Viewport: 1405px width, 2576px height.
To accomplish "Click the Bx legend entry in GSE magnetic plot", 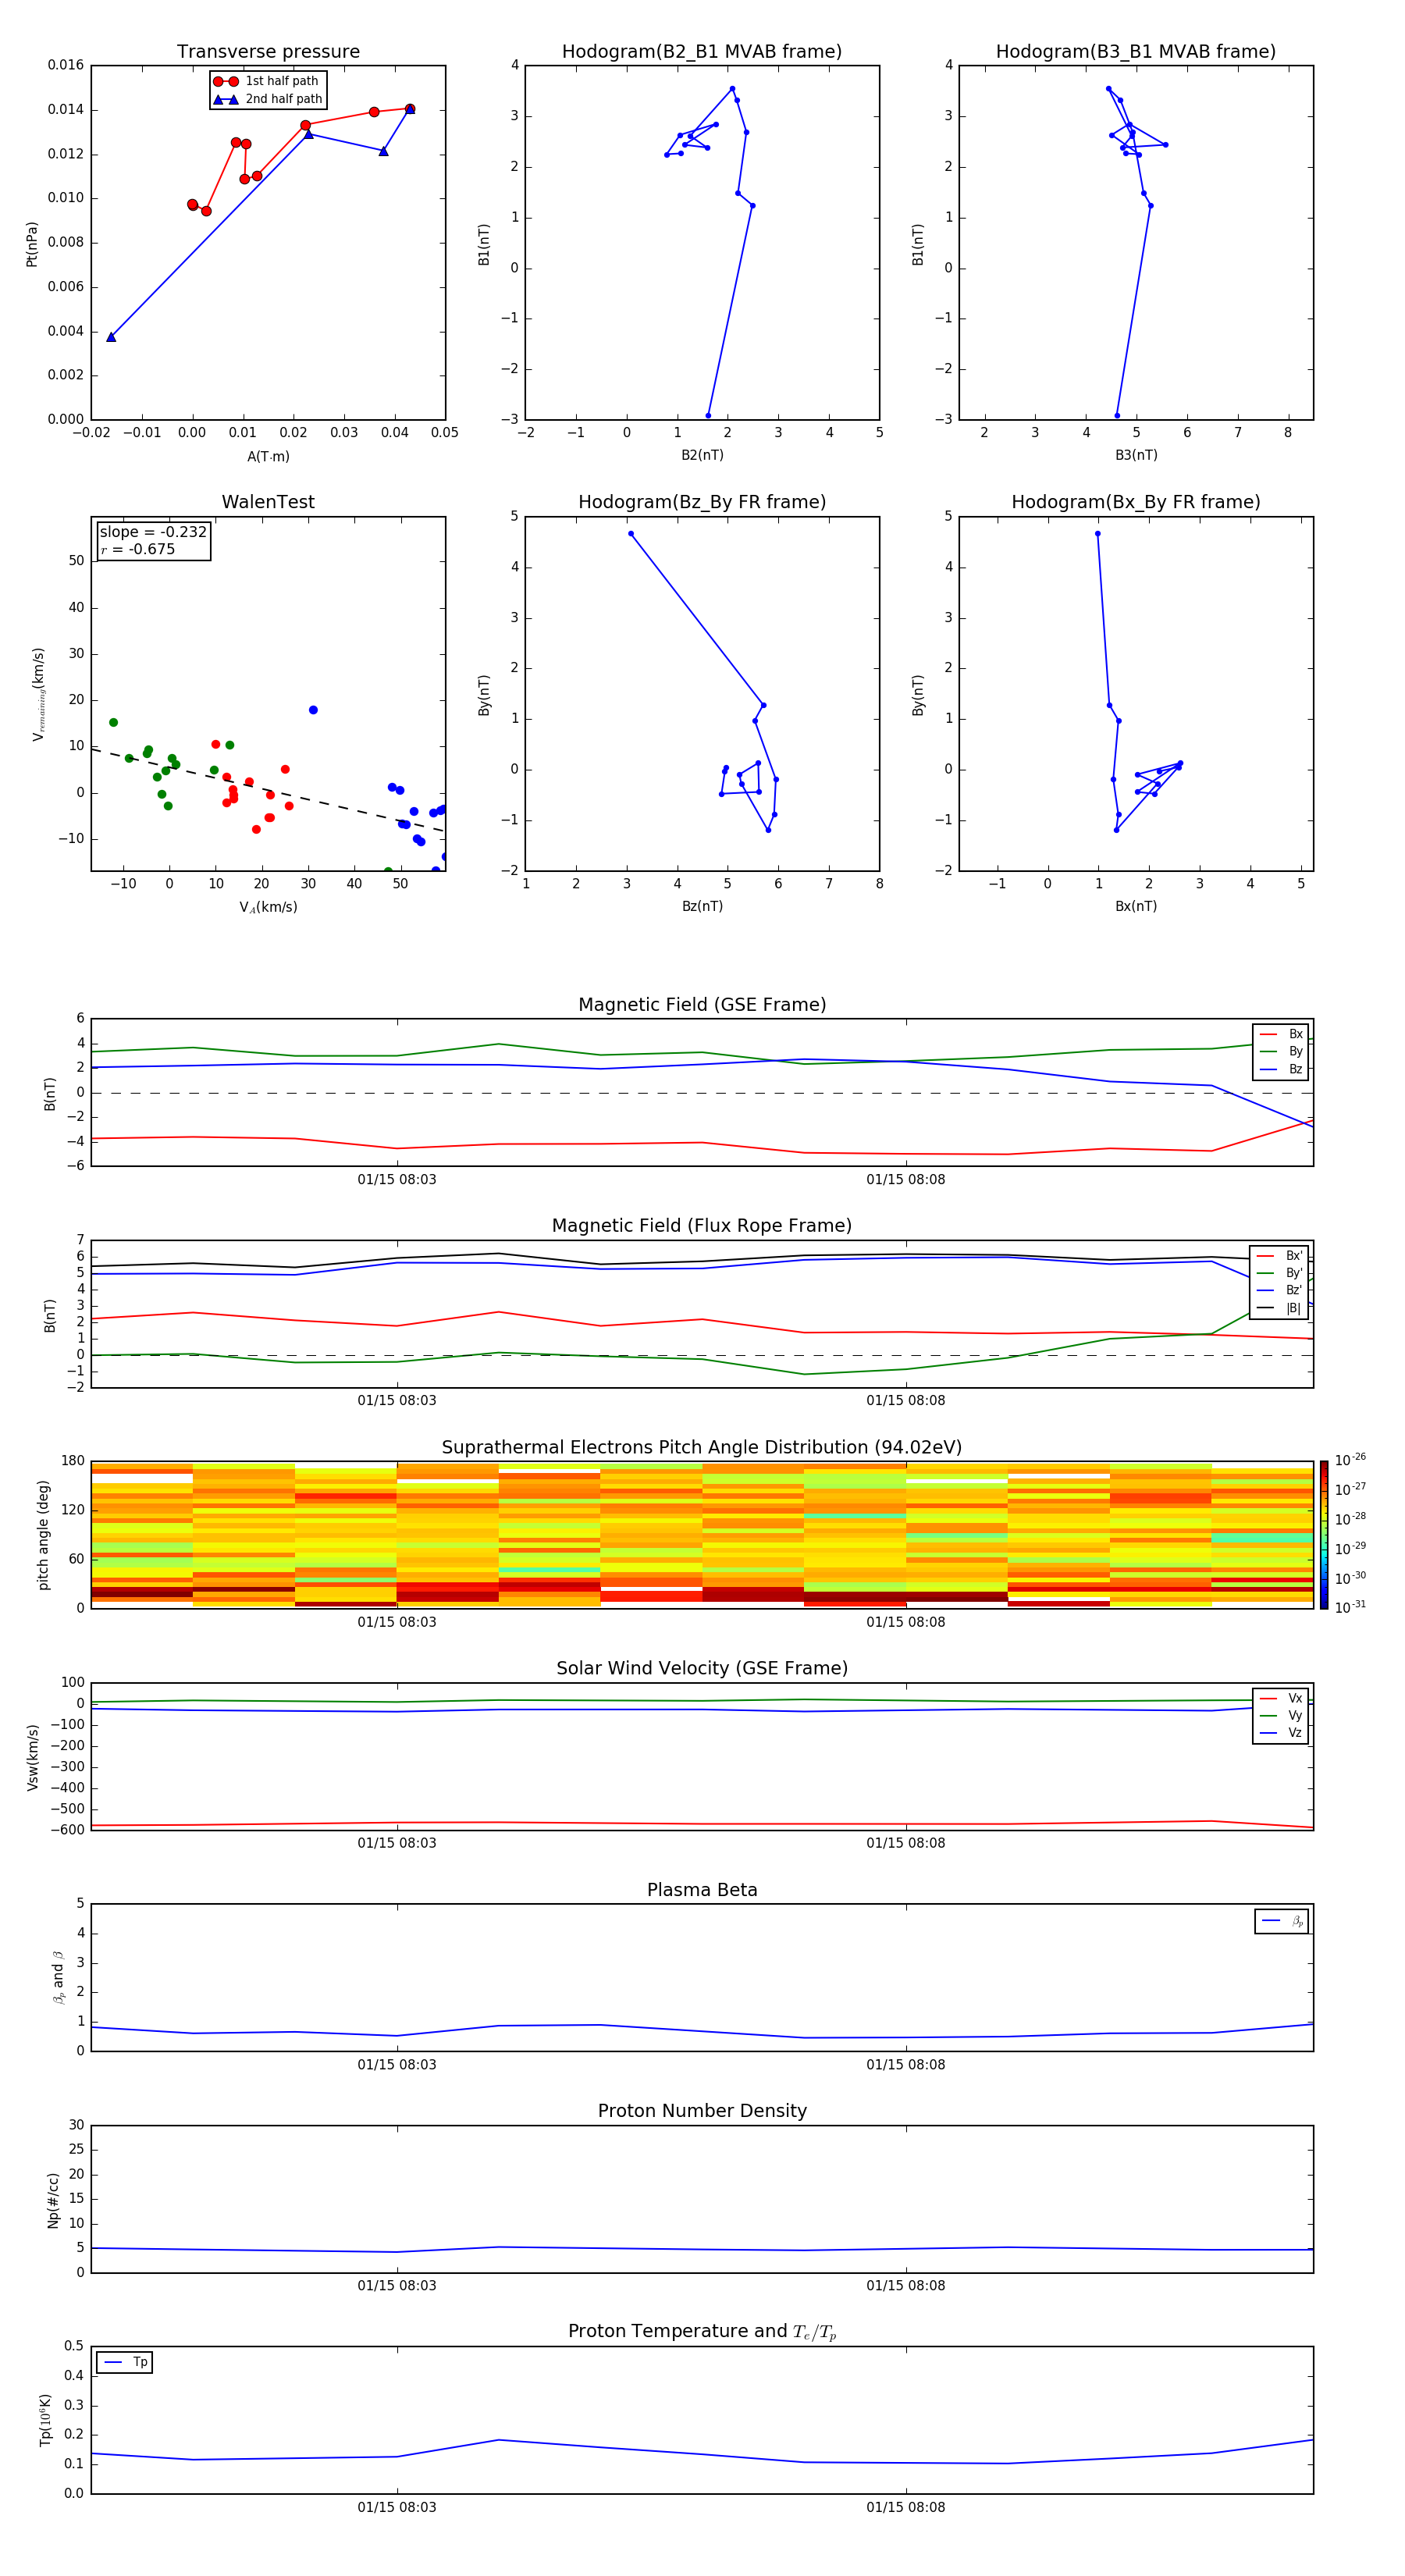I will 1281,1034.
